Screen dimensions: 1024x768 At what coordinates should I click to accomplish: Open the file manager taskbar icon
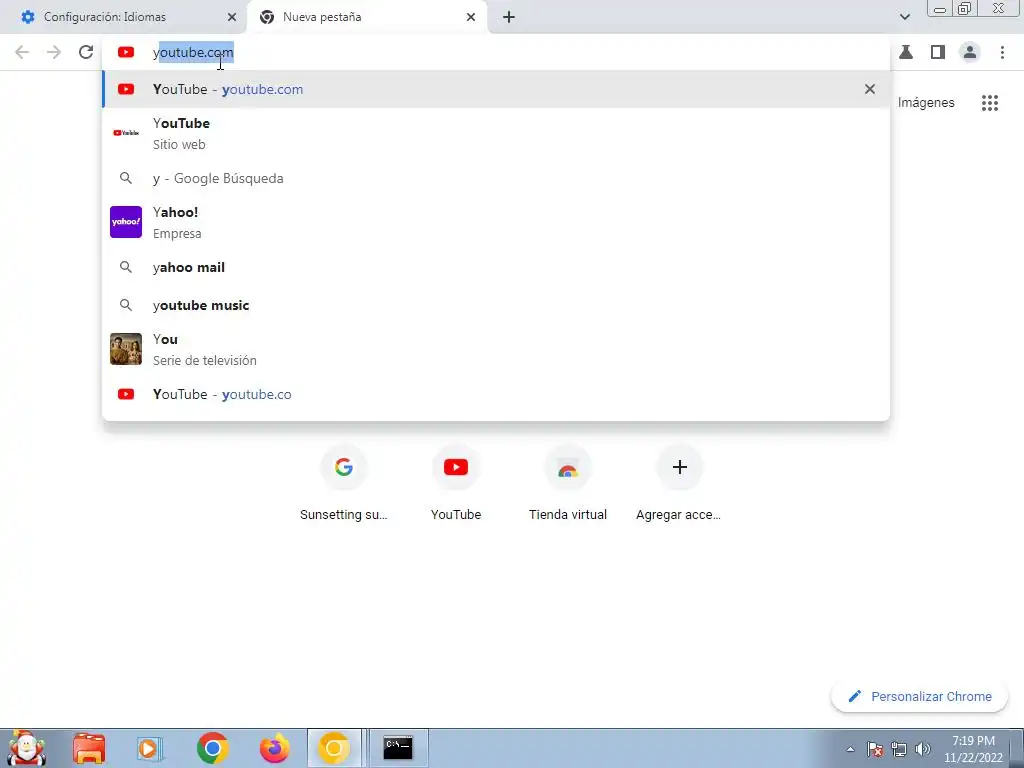(89, 748)
